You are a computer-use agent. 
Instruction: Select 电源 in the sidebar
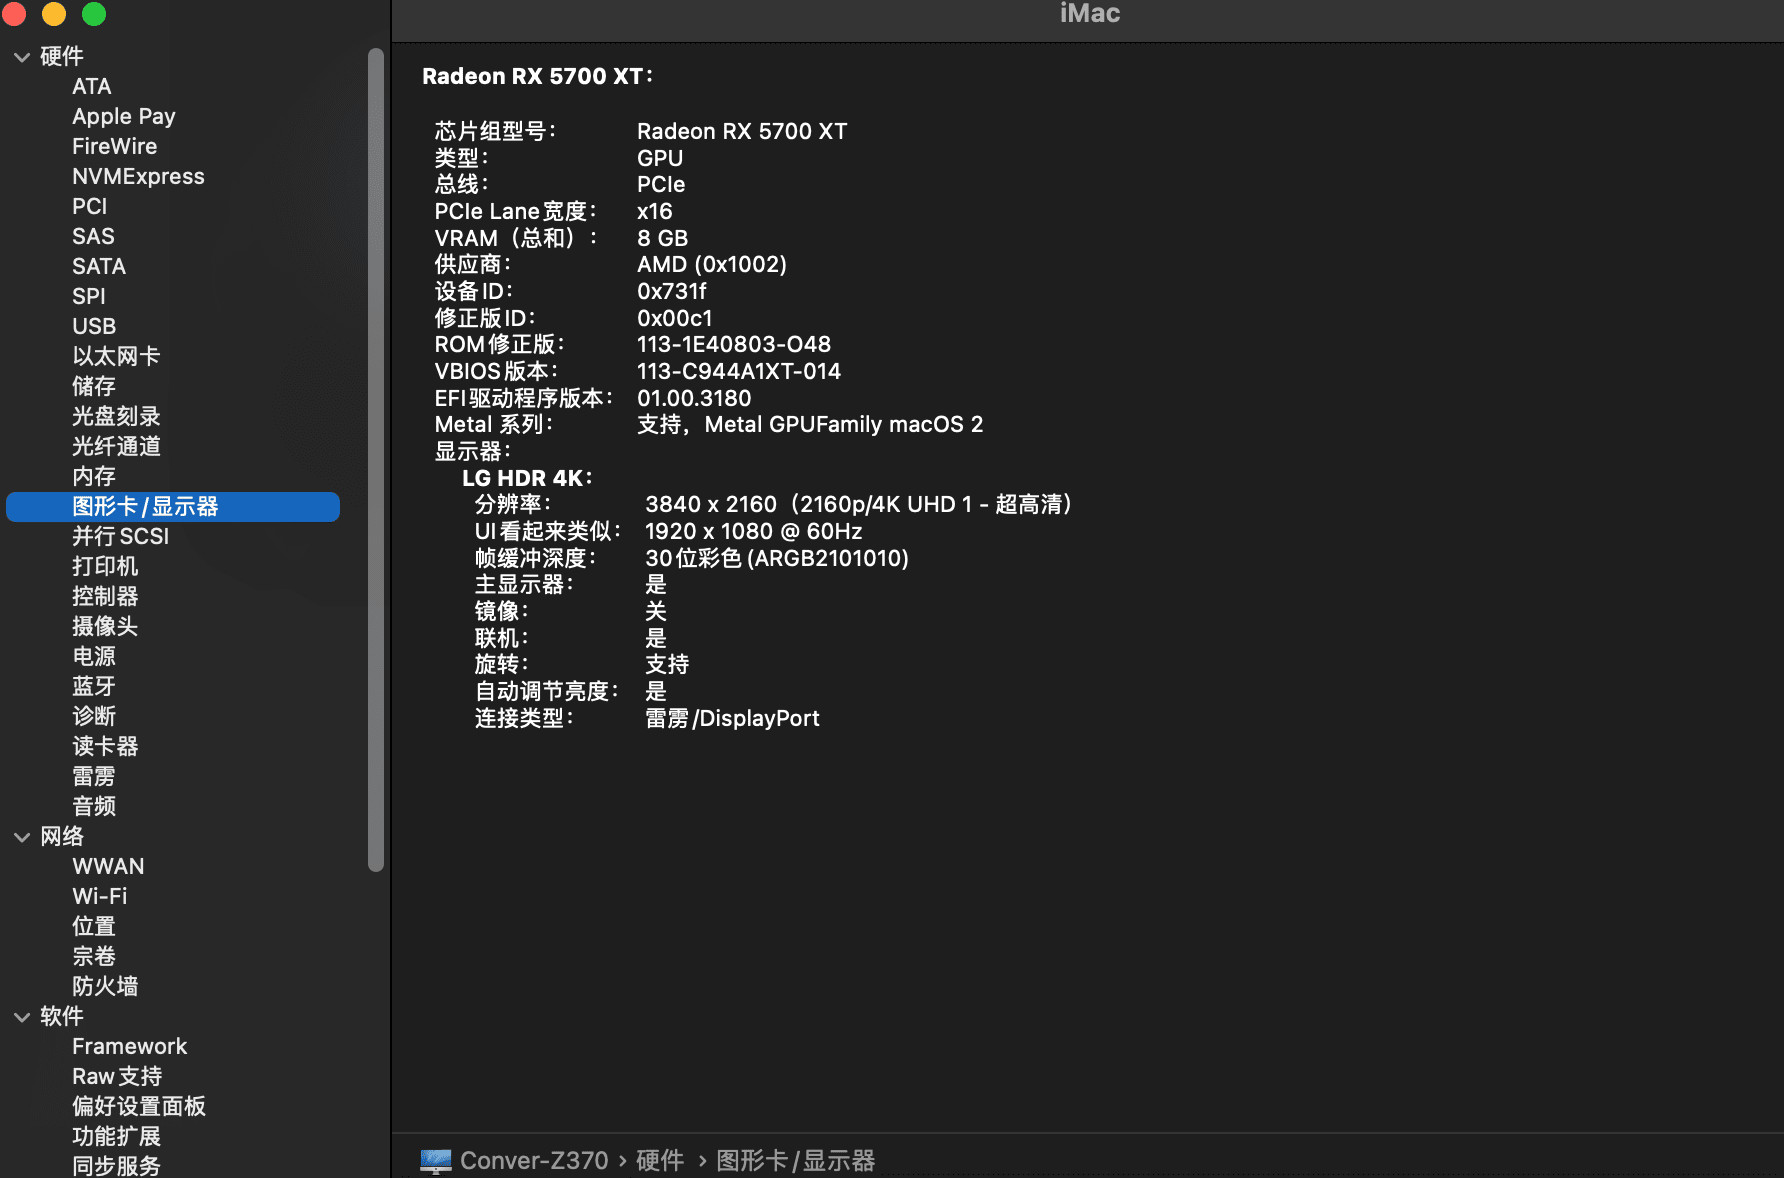click(x=94, y=657)
